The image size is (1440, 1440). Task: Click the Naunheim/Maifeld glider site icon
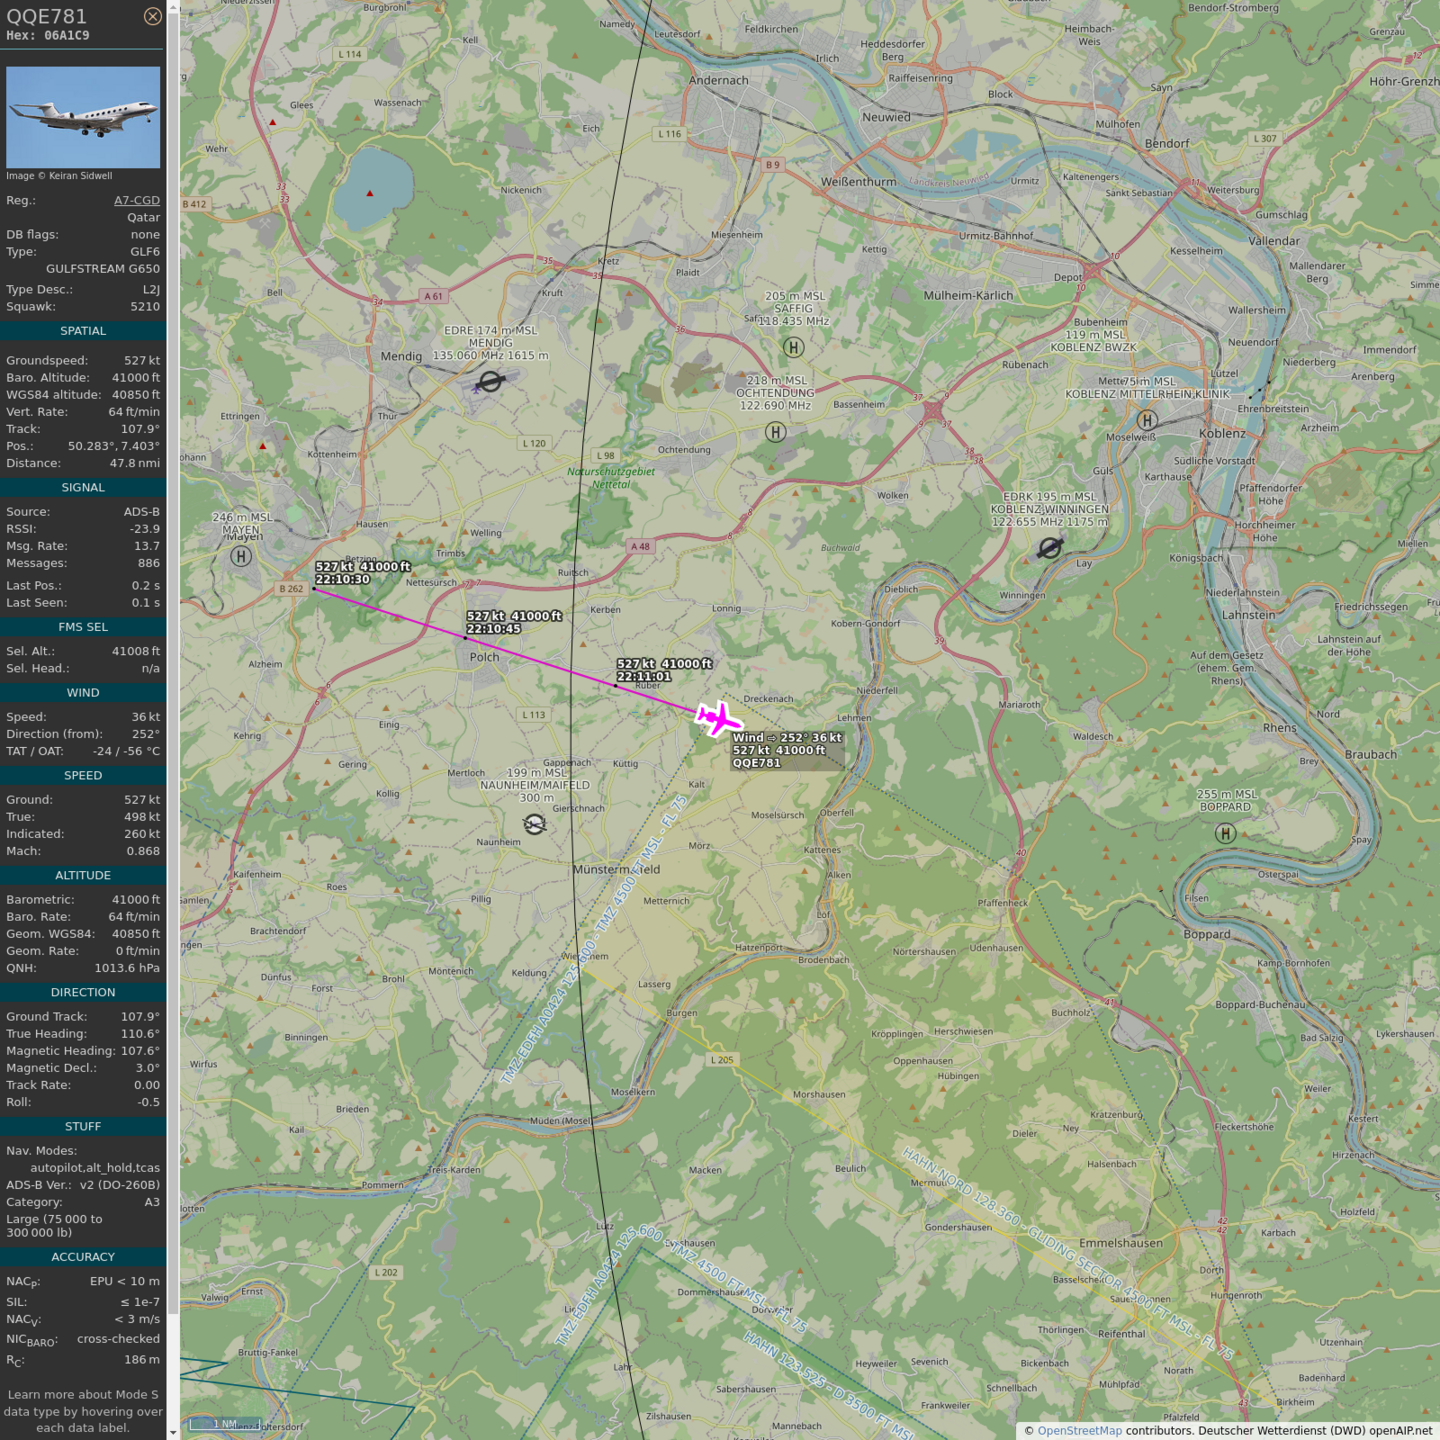click(535, 824)
